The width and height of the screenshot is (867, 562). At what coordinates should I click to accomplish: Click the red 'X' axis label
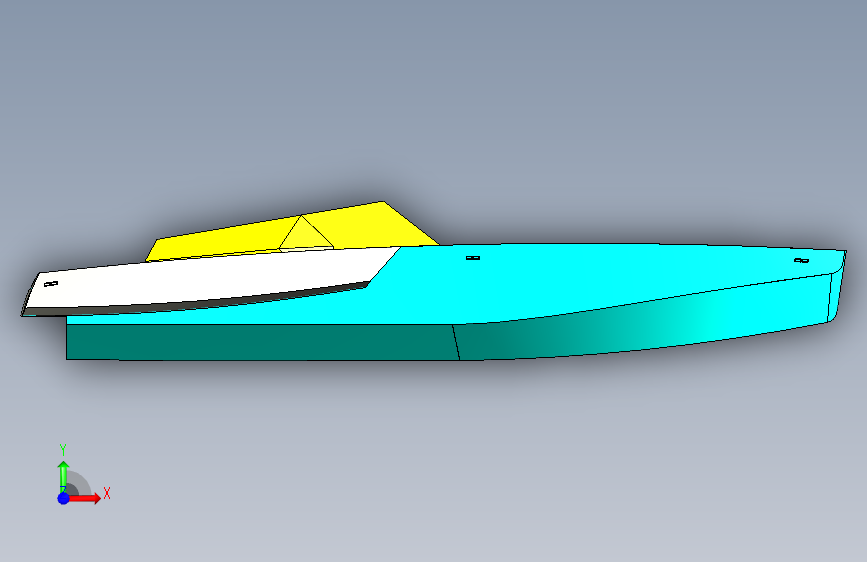tap(107, 493)
